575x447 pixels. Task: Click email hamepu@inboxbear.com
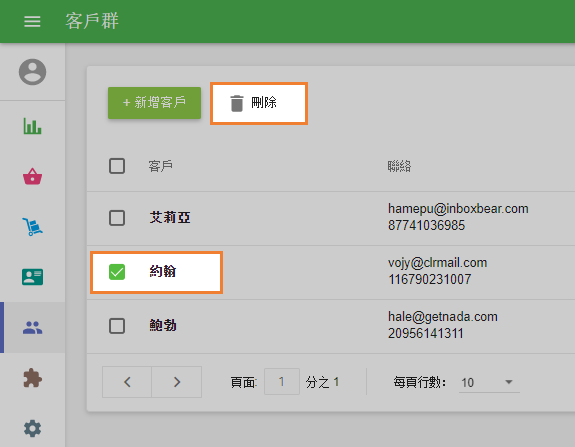coord(458,209)
